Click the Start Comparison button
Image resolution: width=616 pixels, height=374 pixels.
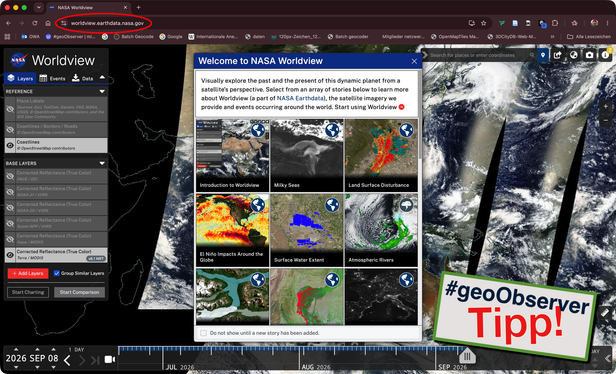pos(79,292)
